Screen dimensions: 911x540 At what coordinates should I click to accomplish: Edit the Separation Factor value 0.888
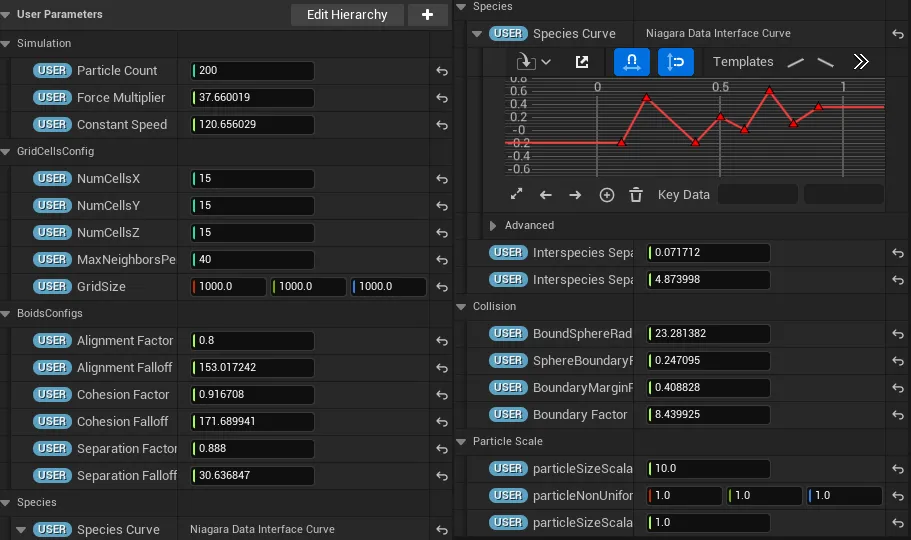(253, 449)
